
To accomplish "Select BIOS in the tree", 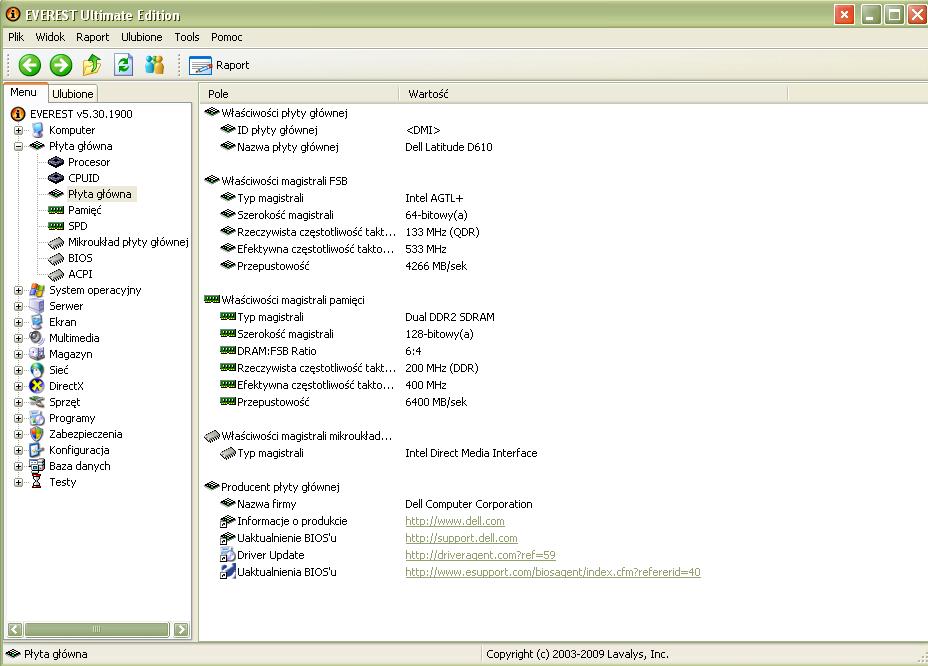I will 80,258.
